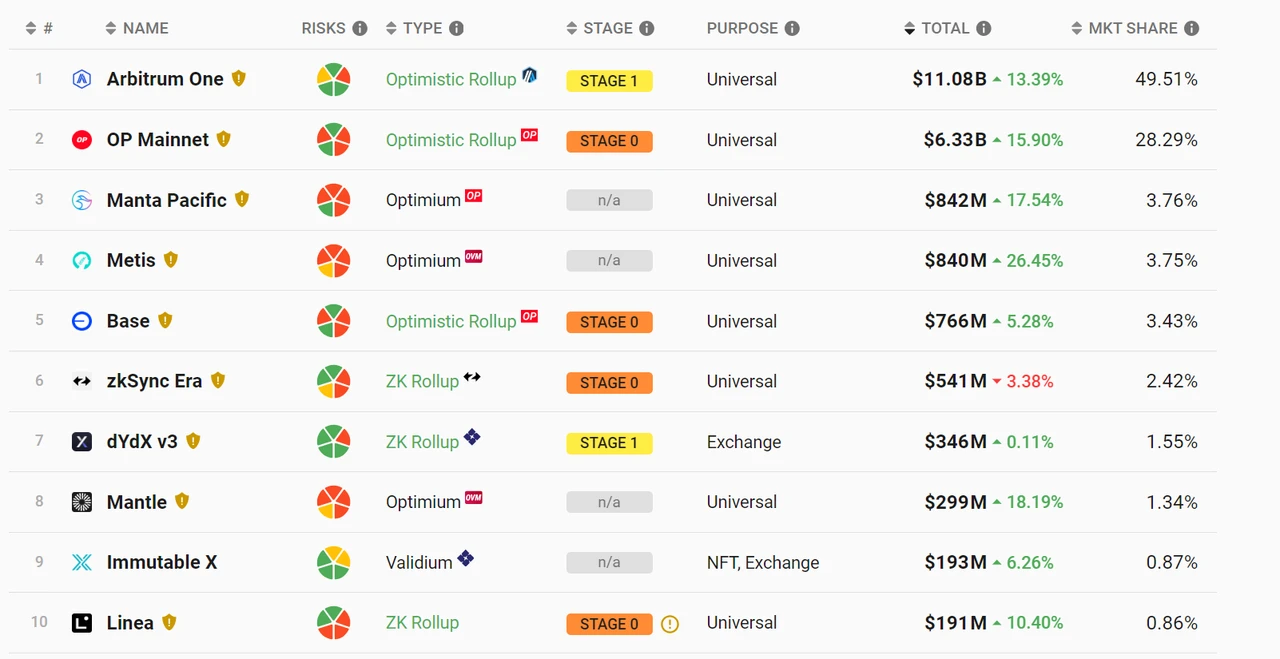This screenshot has height=659, width=1280.
Task: Sort the table by MKT SHARE column
Action: (x=1125, y=28)
